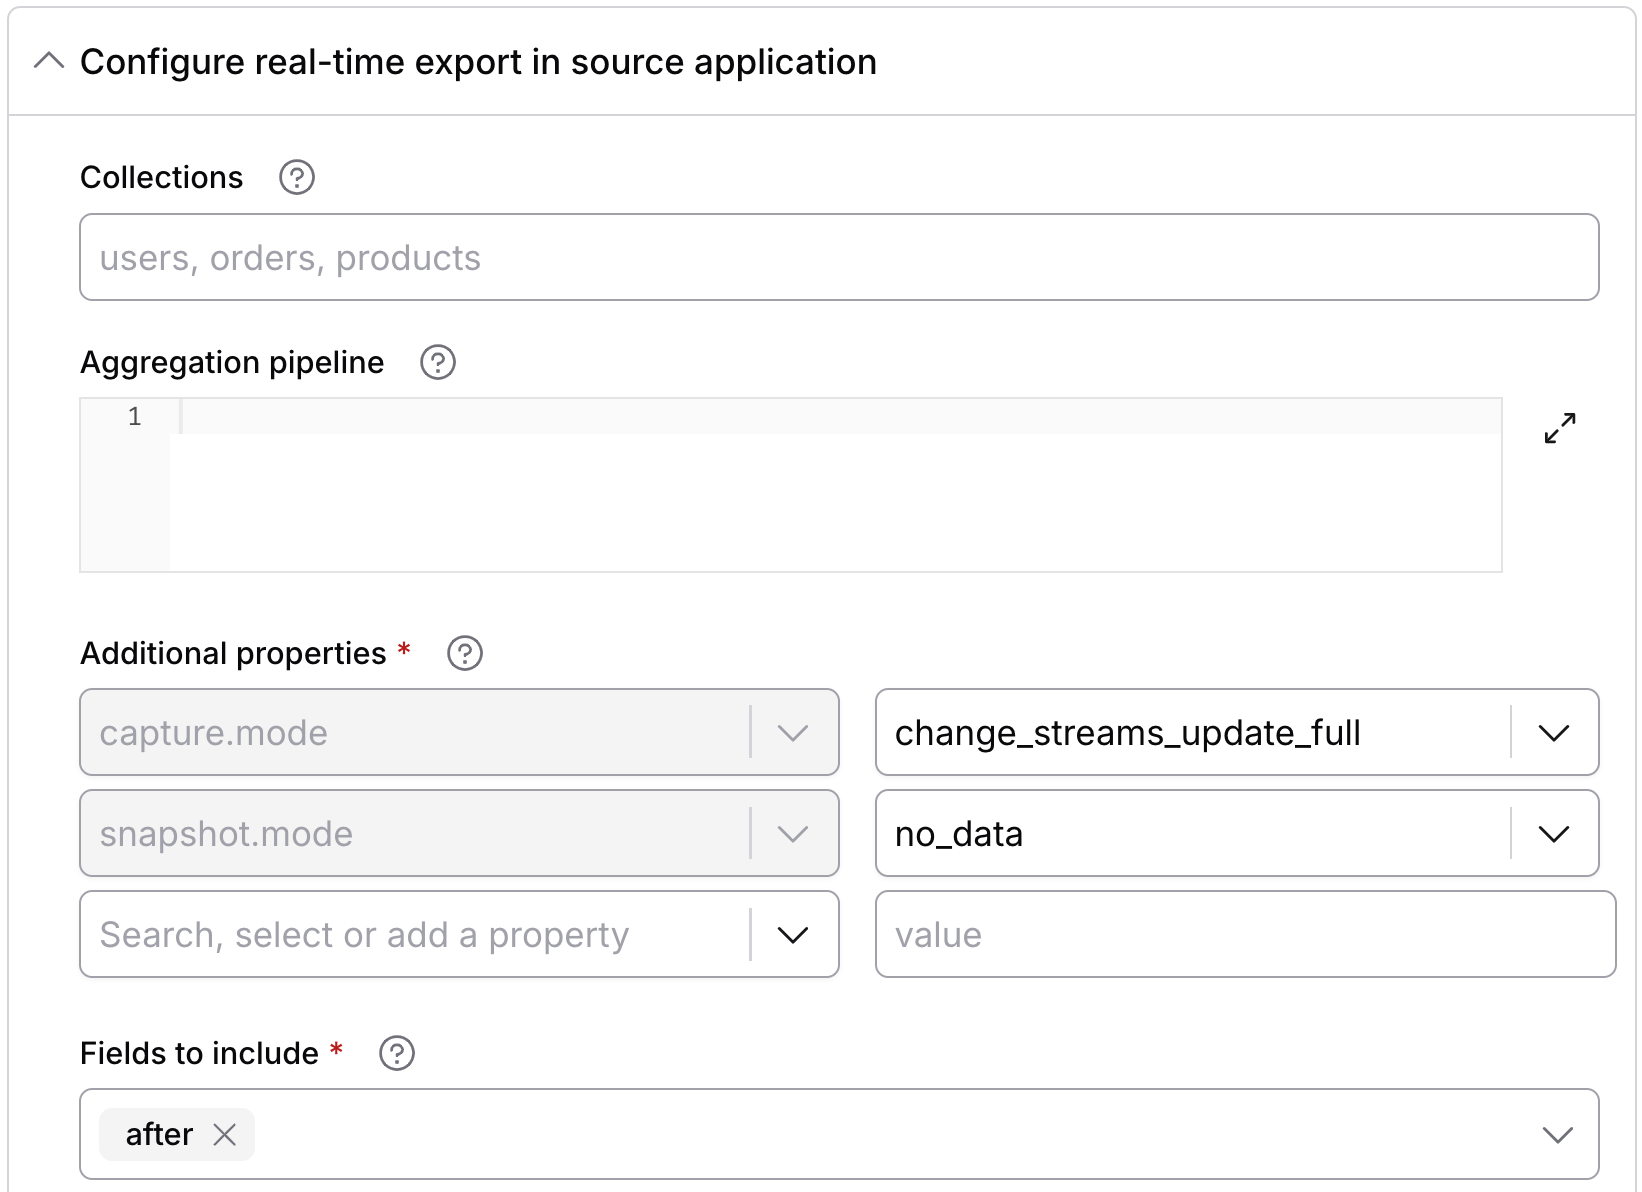This screenshot has height=1192, width=1642.
Task: Remove the 'after' field tag
Action: point(225,1134)
